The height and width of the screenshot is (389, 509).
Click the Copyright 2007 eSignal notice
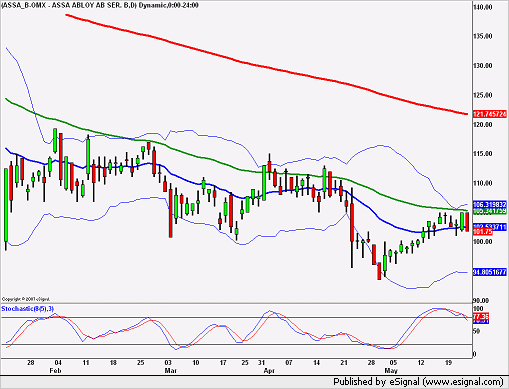[26, 299]
